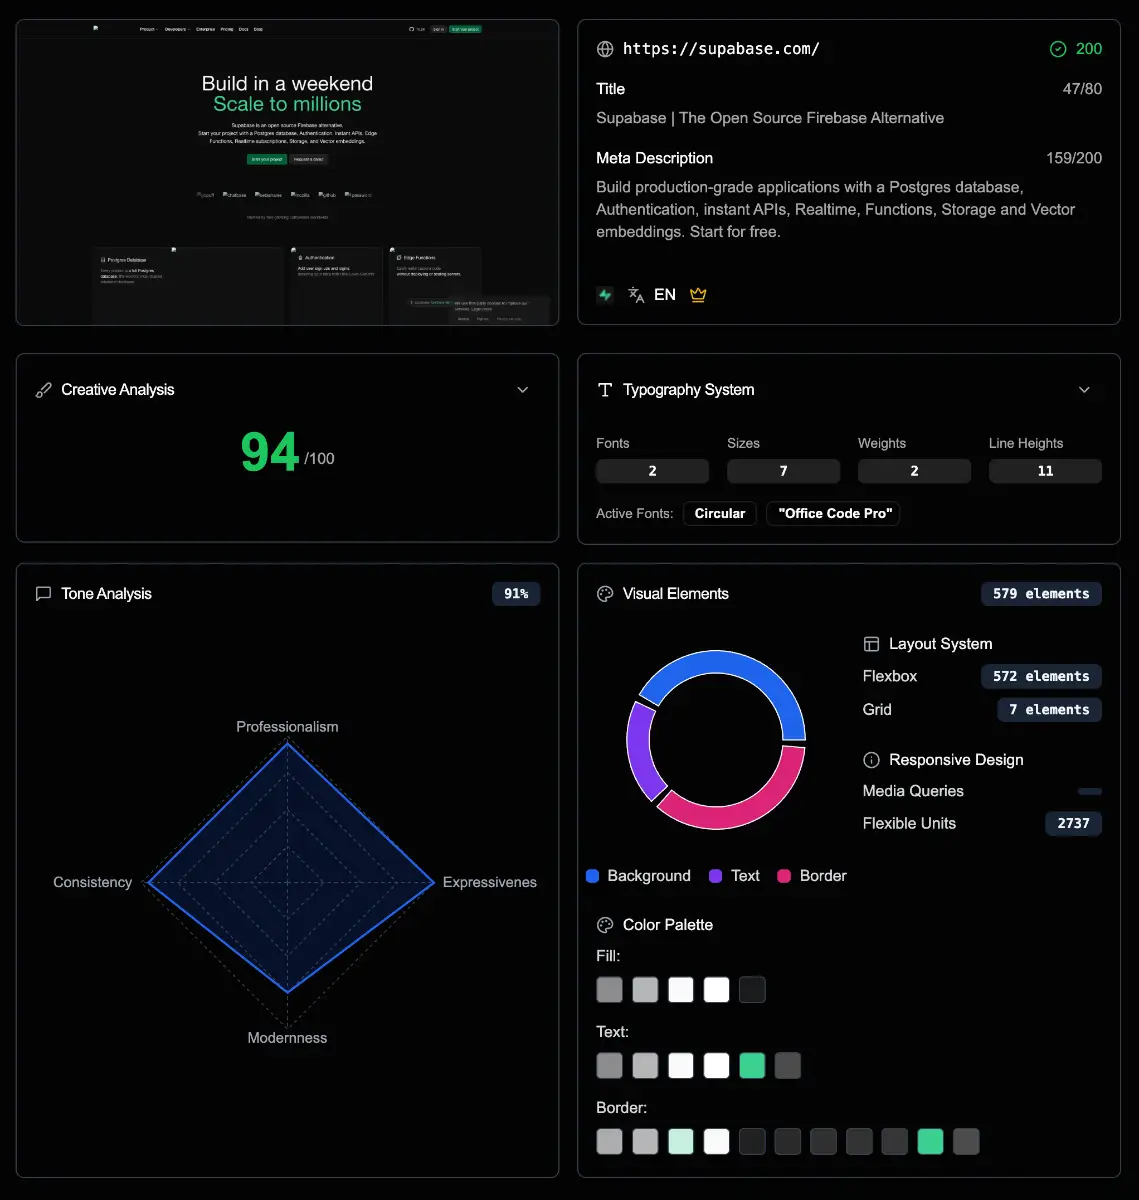This screenshot has height=1200, width=1139.
Task: Click the gold crown premium icon
Action: (x=697, y=294)
